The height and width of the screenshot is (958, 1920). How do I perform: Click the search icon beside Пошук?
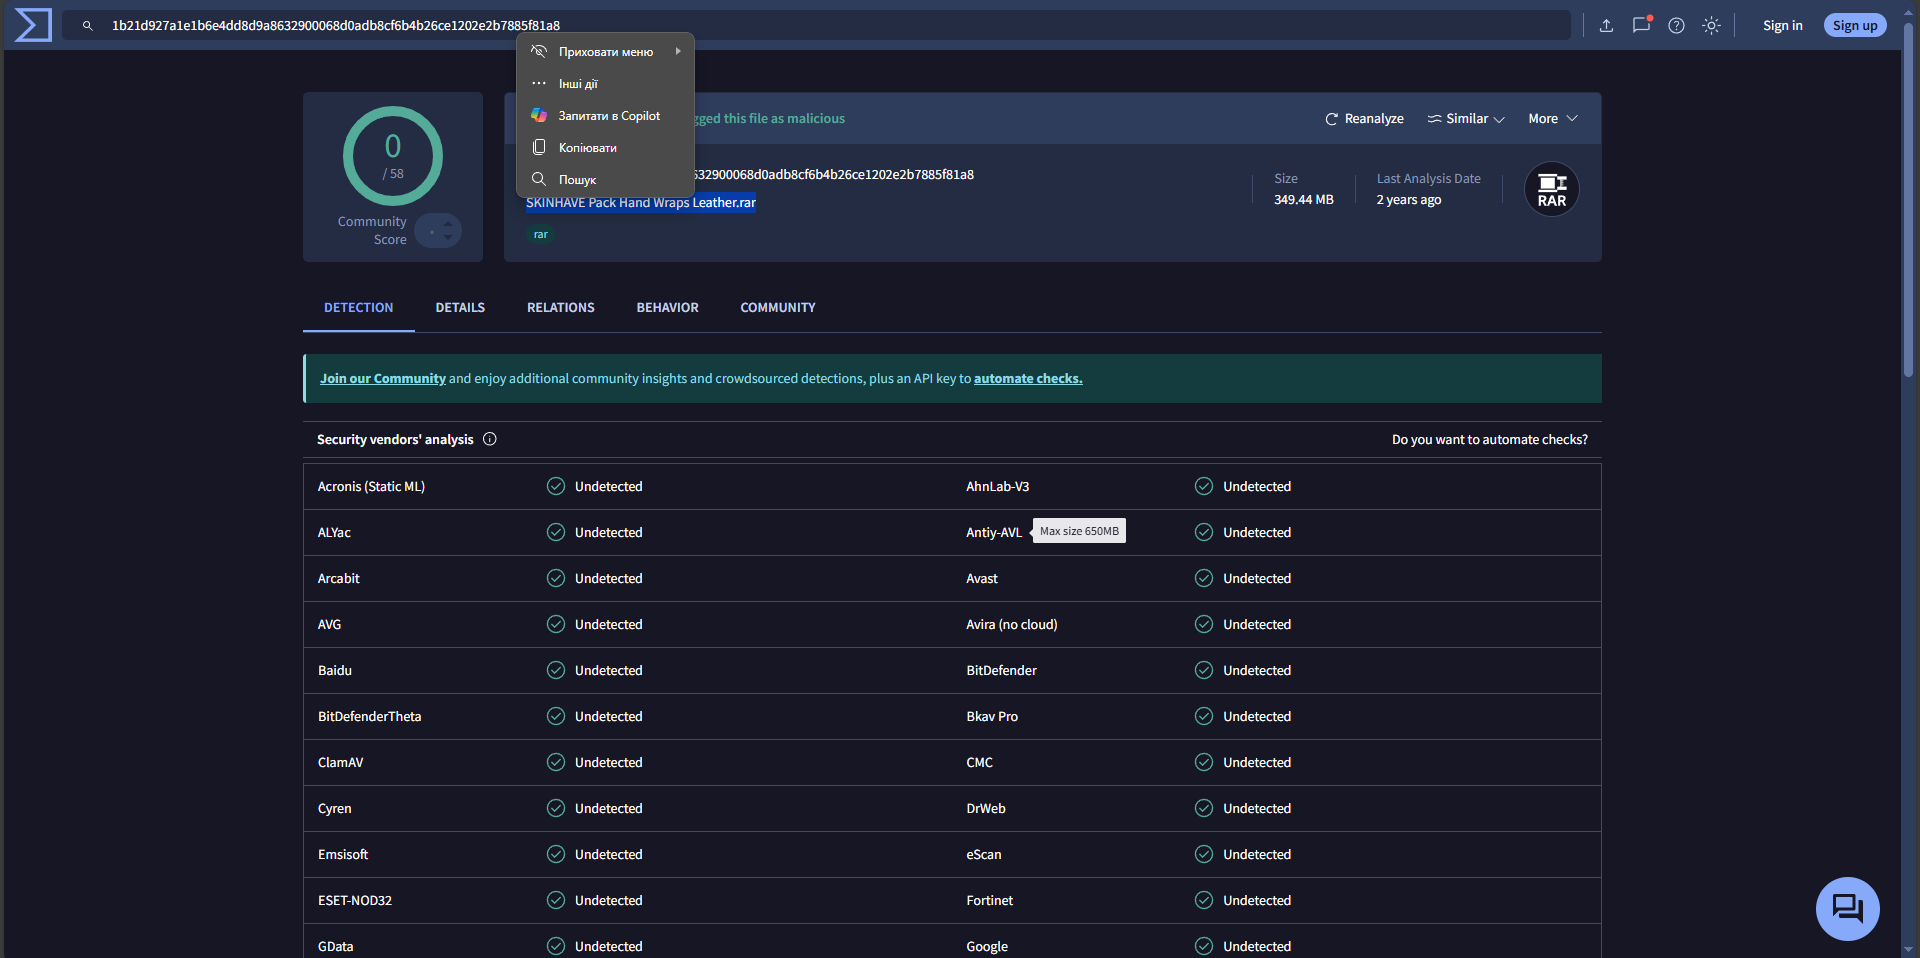(x=539, y=180)
